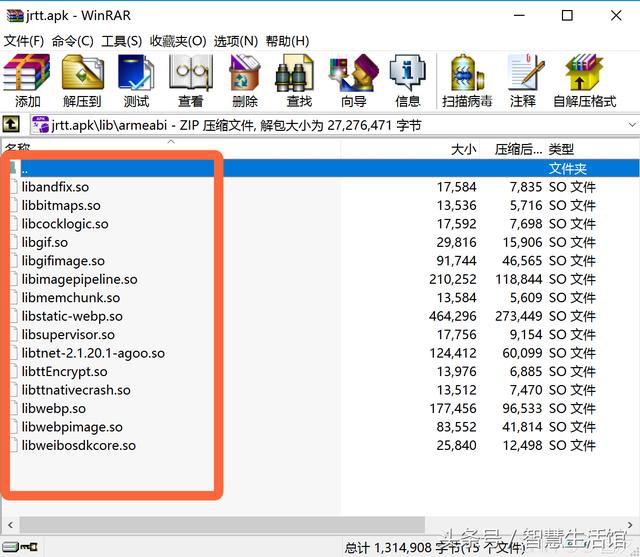Click the 查找 (Find) binoculars icon

pos(296,73)
